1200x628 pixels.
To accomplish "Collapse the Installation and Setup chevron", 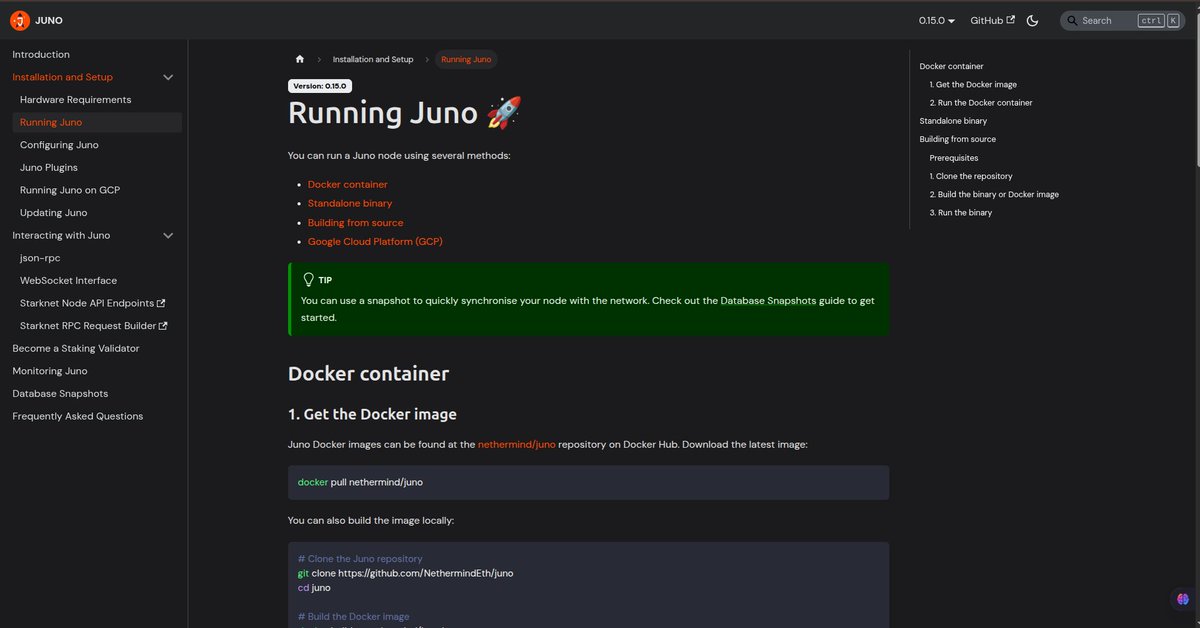I will tap(168, 77).
